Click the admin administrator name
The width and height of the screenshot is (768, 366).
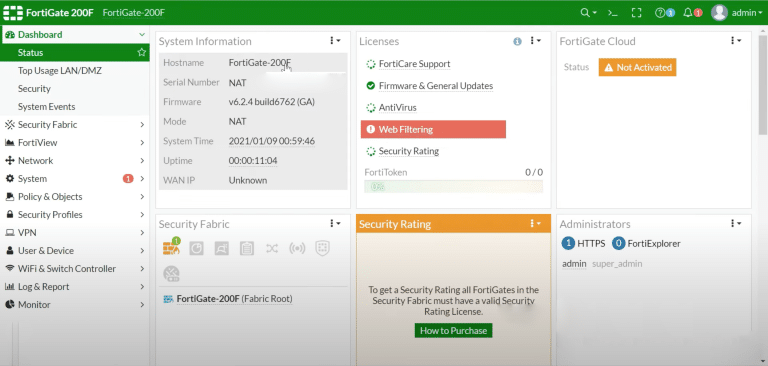pyautogui.click(x=574, y=264)
